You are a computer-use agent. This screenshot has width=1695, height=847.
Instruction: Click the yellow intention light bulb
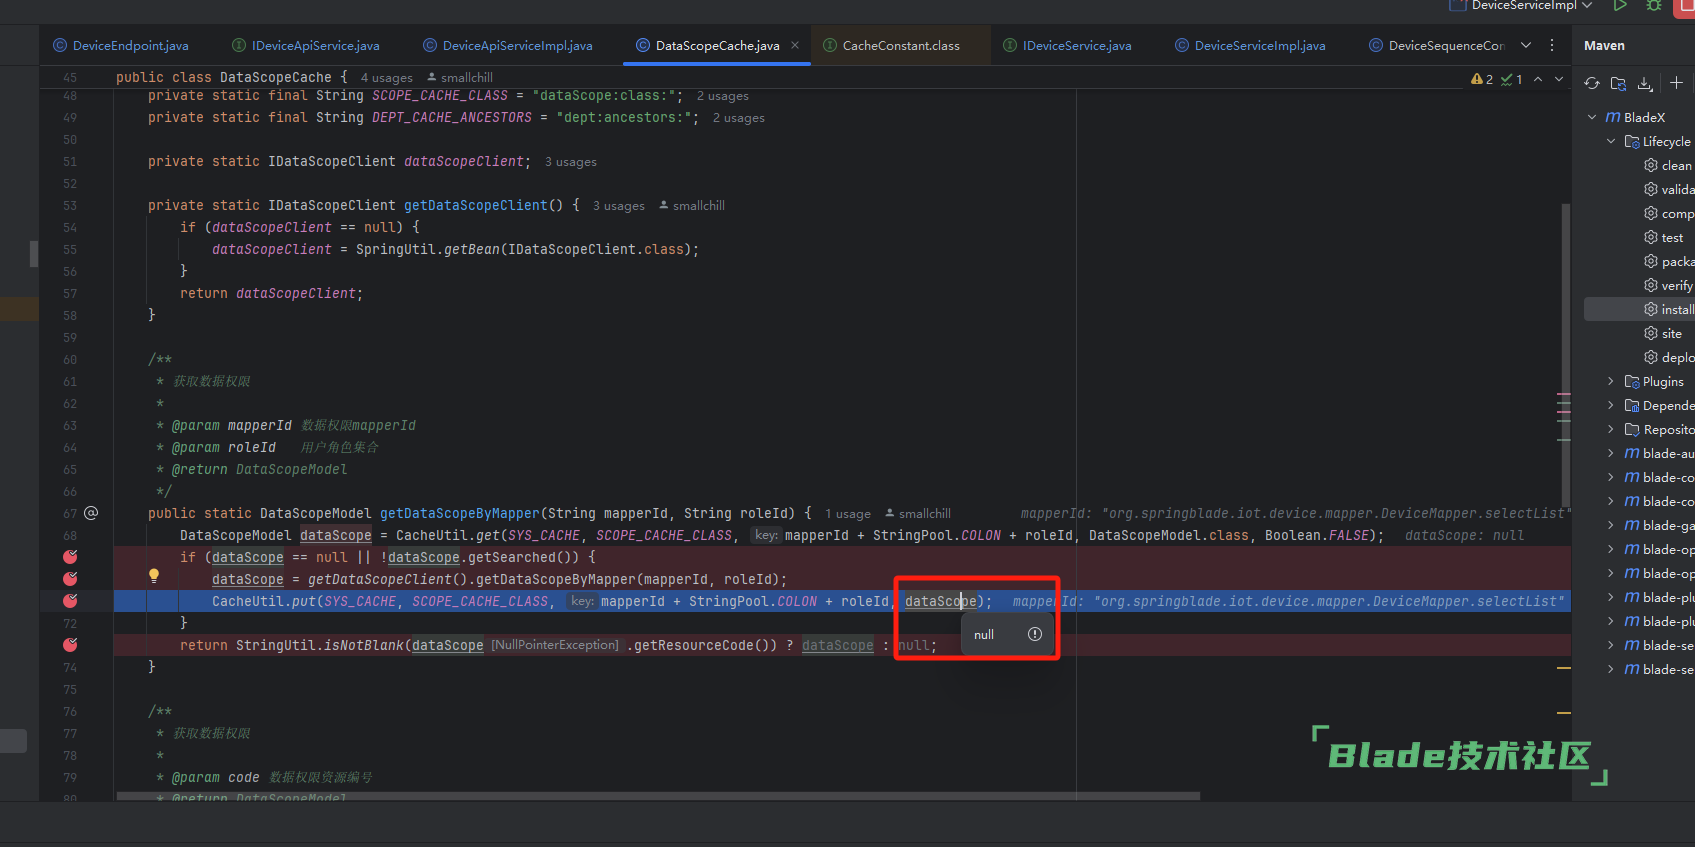click(154, 576)
